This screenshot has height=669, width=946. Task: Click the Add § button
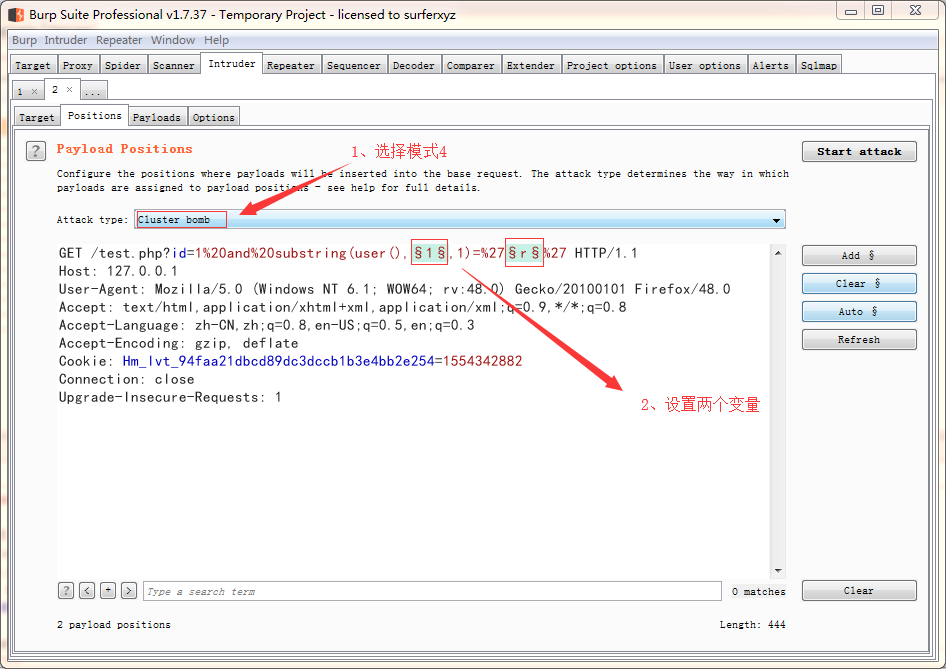pos(859,256)
